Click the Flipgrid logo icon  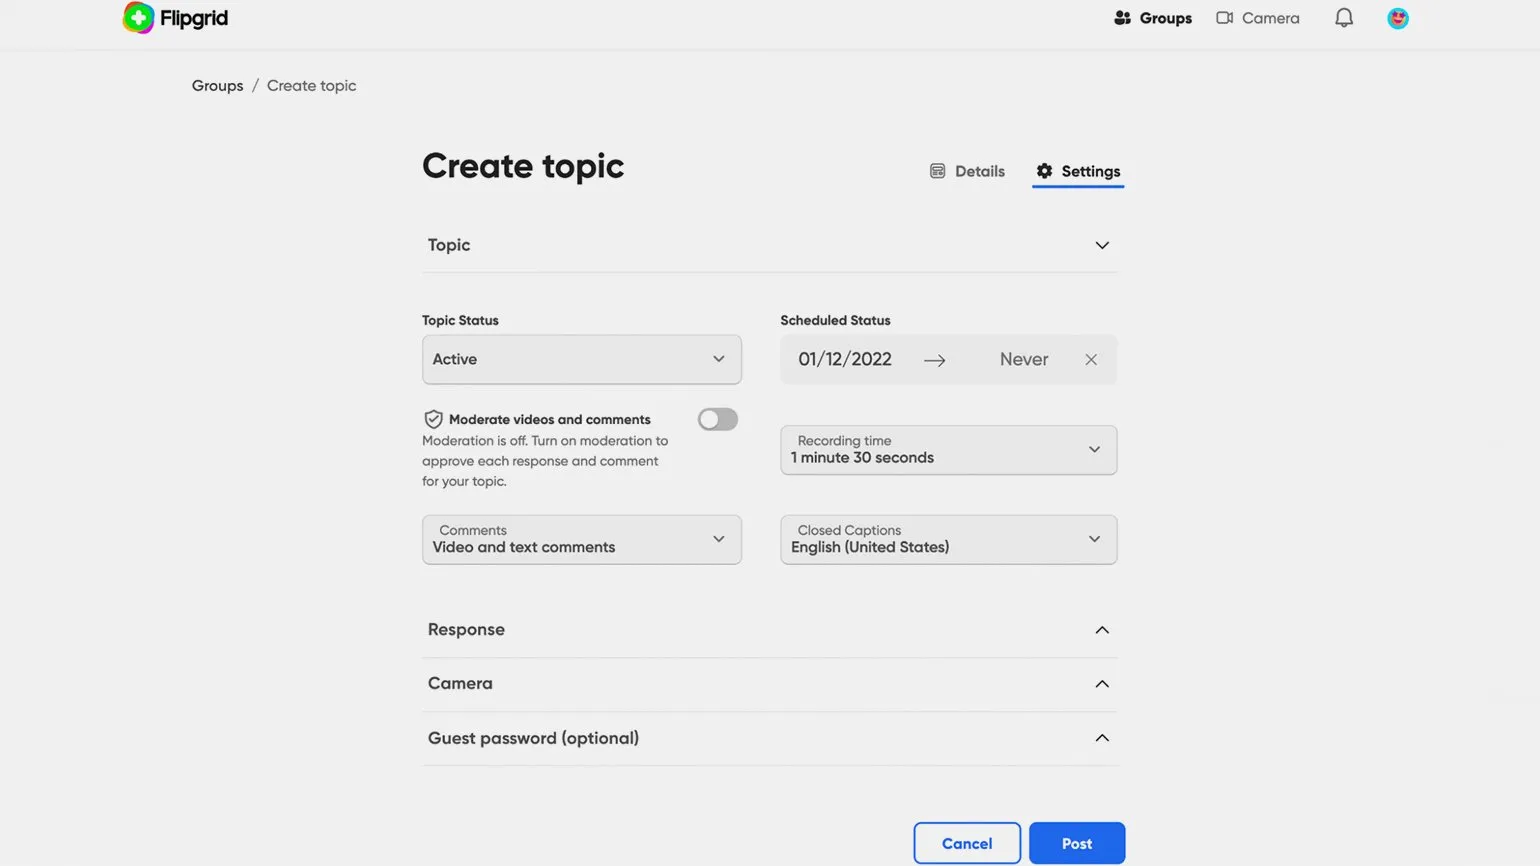coord(138,18)
